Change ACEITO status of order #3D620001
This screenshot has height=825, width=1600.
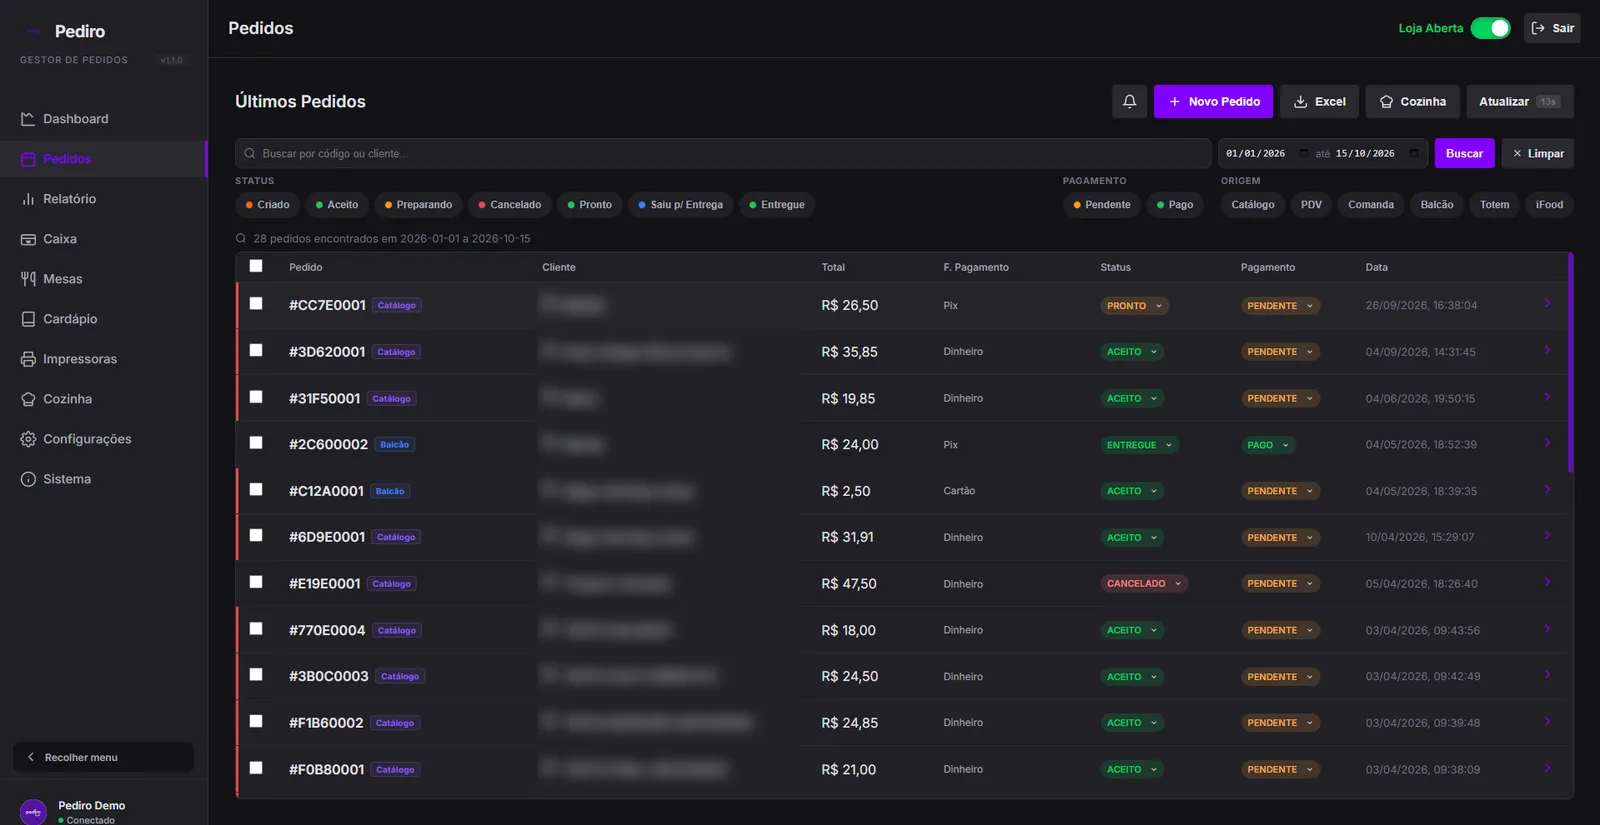coord(1132,352)
